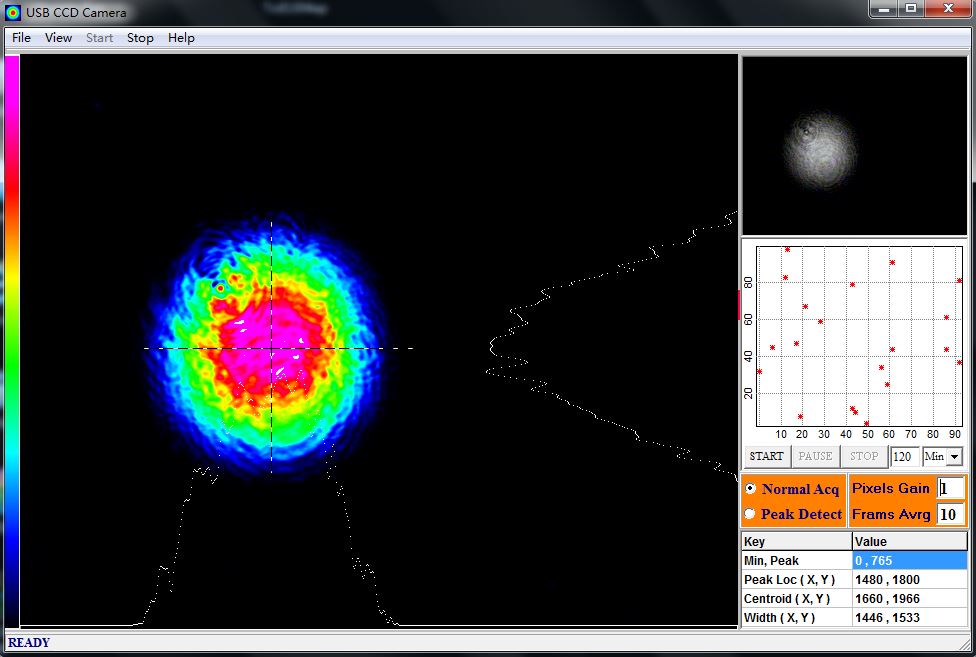The image size is (976, 657).
Task: Select the Normal Acq radio button
Action: click(x=751, y=488)
